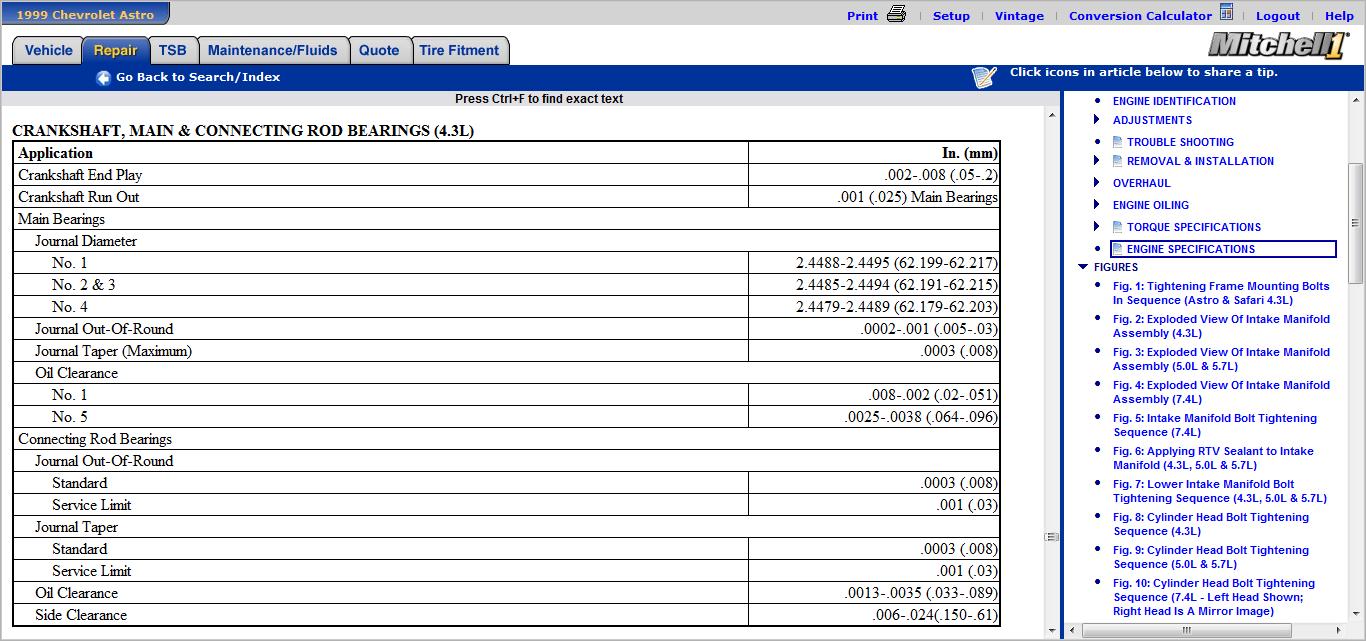Open the ADJUSTMENTS index entry
1366x641 pixels.
pos(1152,120)
